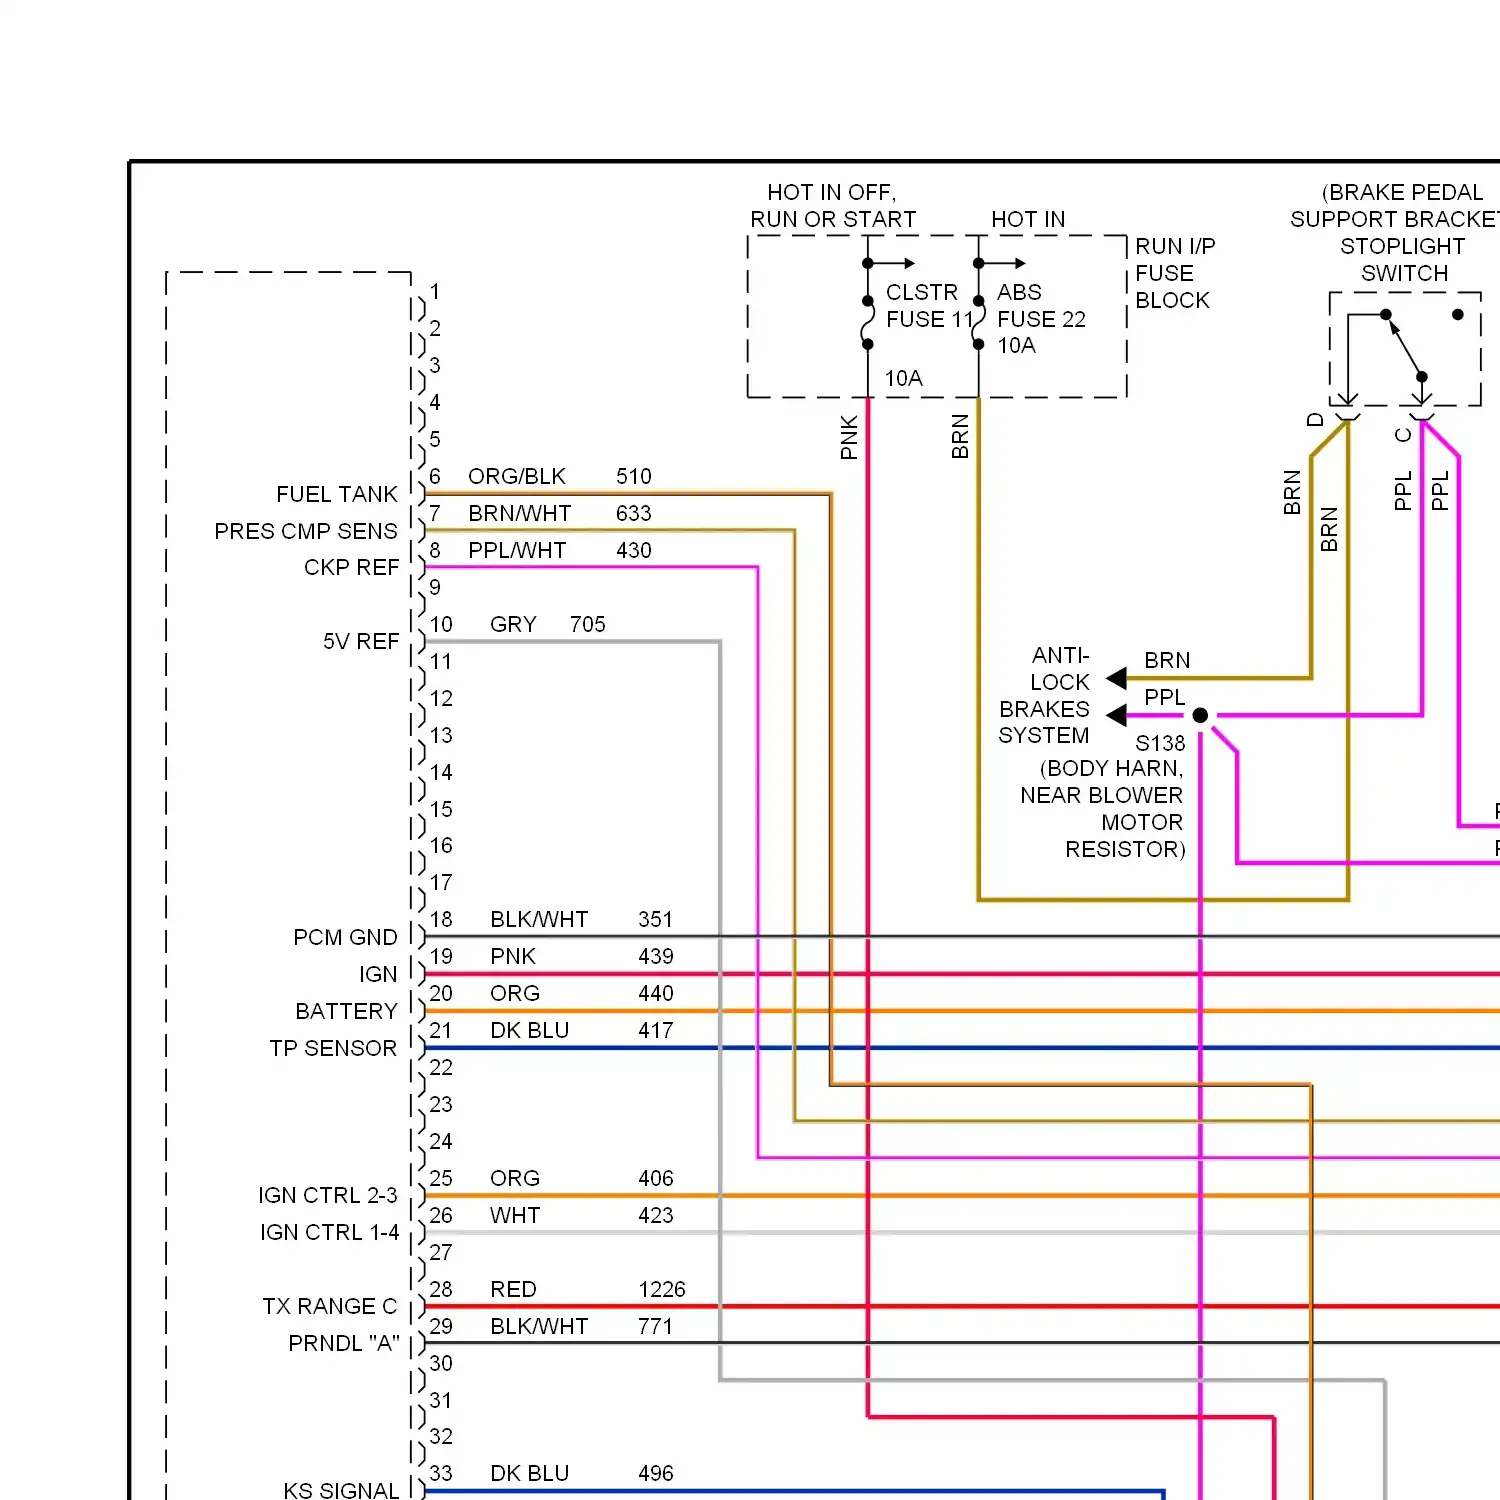Click the stoplight switch terminal C label
1500x1500 pixels.
coord(1403,434)
